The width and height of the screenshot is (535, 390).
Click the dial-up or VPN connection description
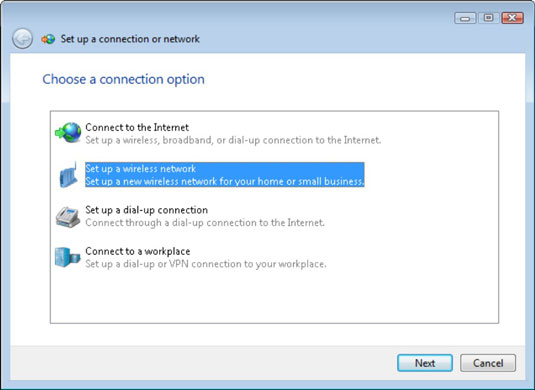206,264
